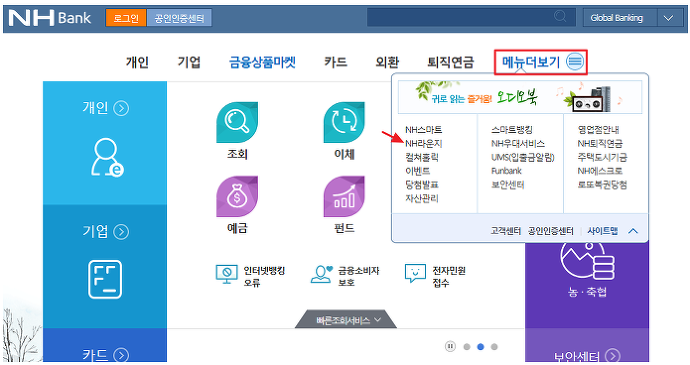Click the 인터넷뱅킹 오류 text link
The width and height of the screenshot is (690, 365).
coord(264,277)
